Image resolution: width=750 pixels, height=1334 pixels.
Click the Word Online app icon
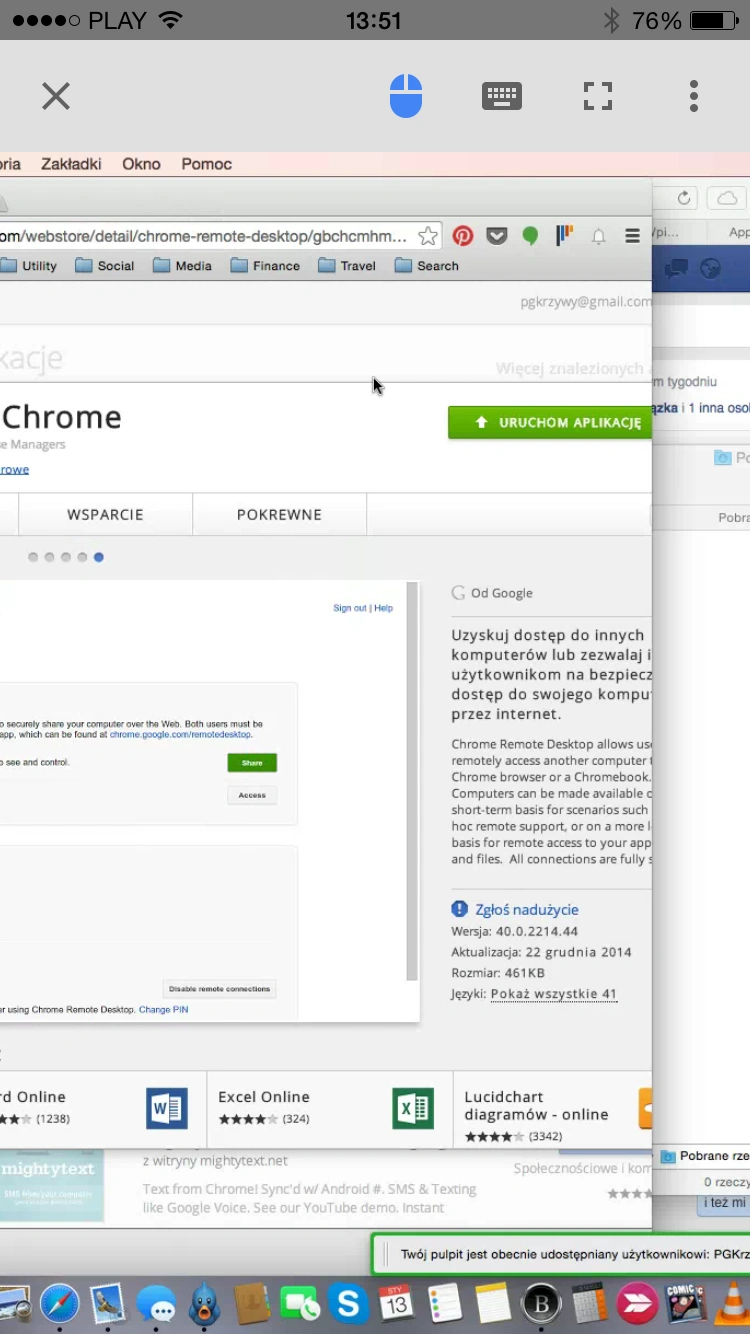point(167,1108)
